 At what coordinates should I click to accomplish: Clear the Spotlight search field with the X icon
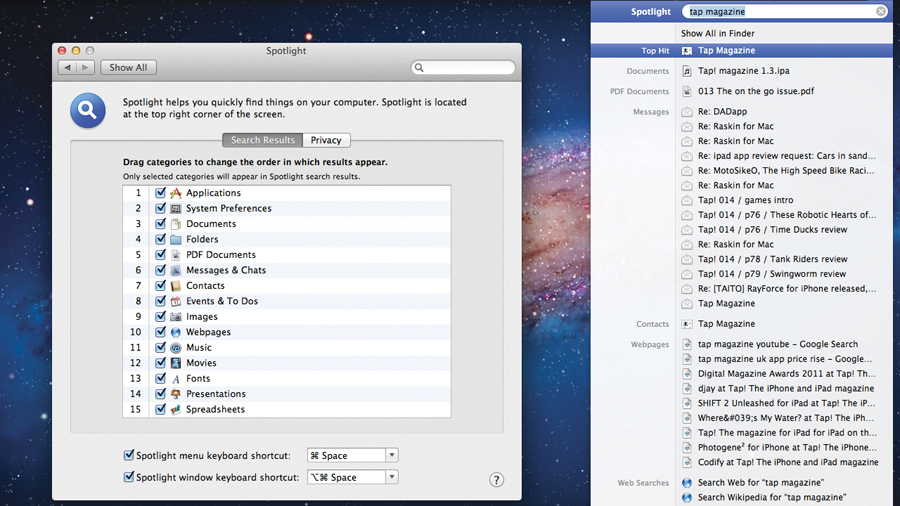pos(880,11)
